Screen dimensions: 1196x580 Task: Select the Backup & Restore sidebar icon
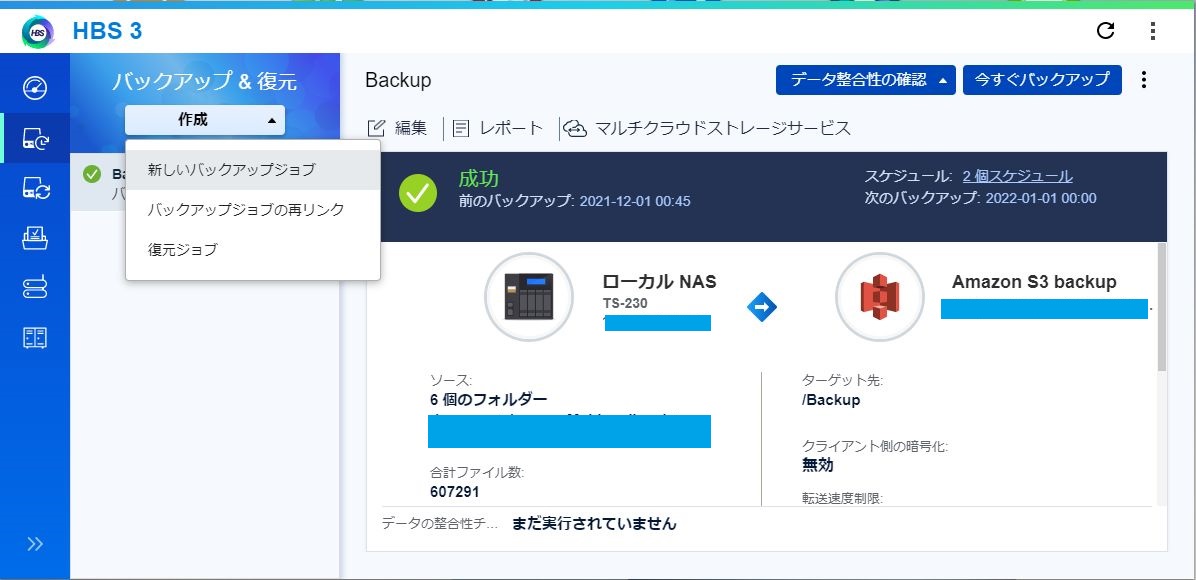point(35,138)
